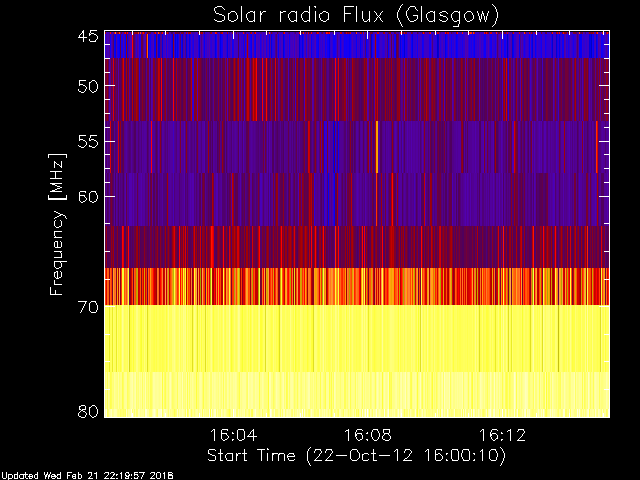Select the Frequency [MHz] axis label
The width and height of the screenshot is (640, 480).
tap(57, 224)
